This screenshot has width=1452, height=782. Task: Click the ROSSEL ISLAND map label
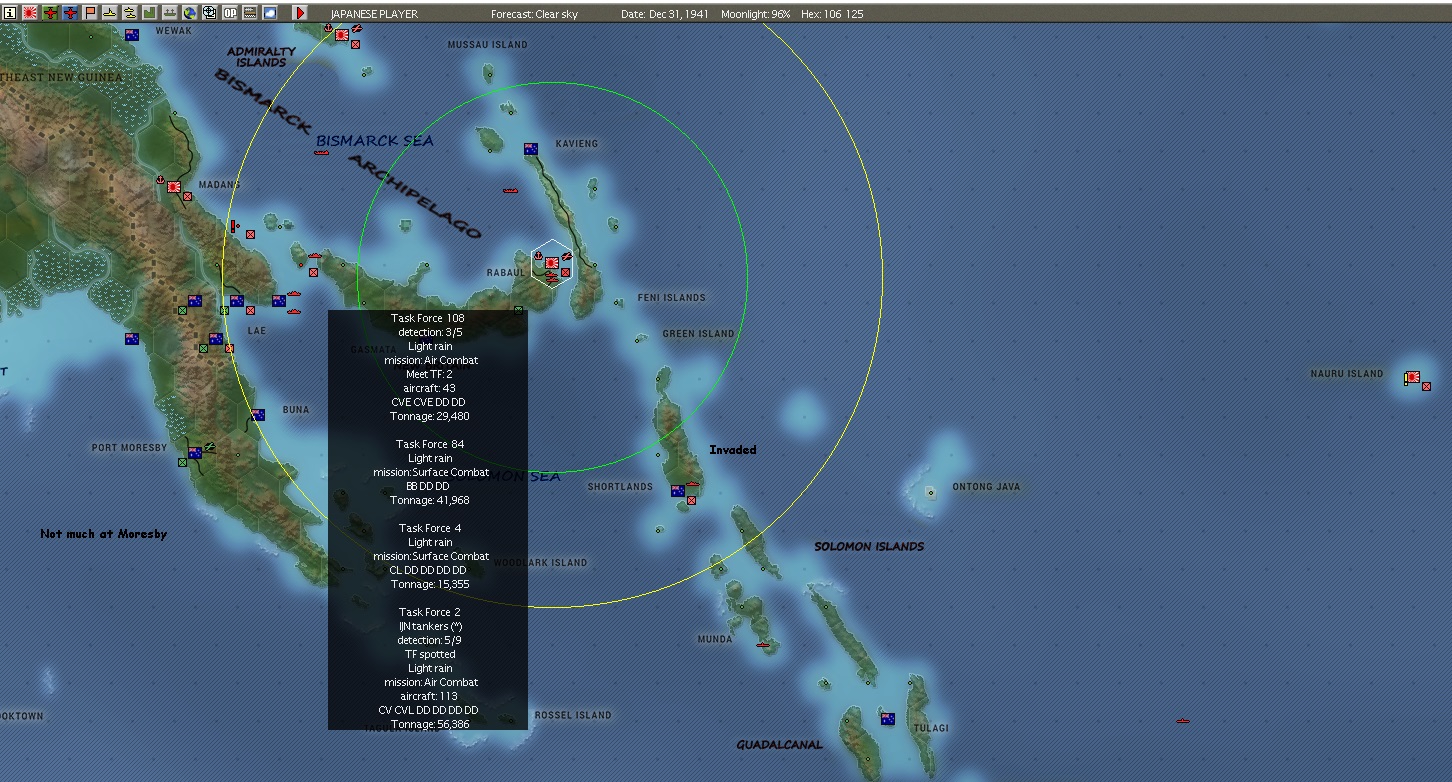(x=573, y=716)
